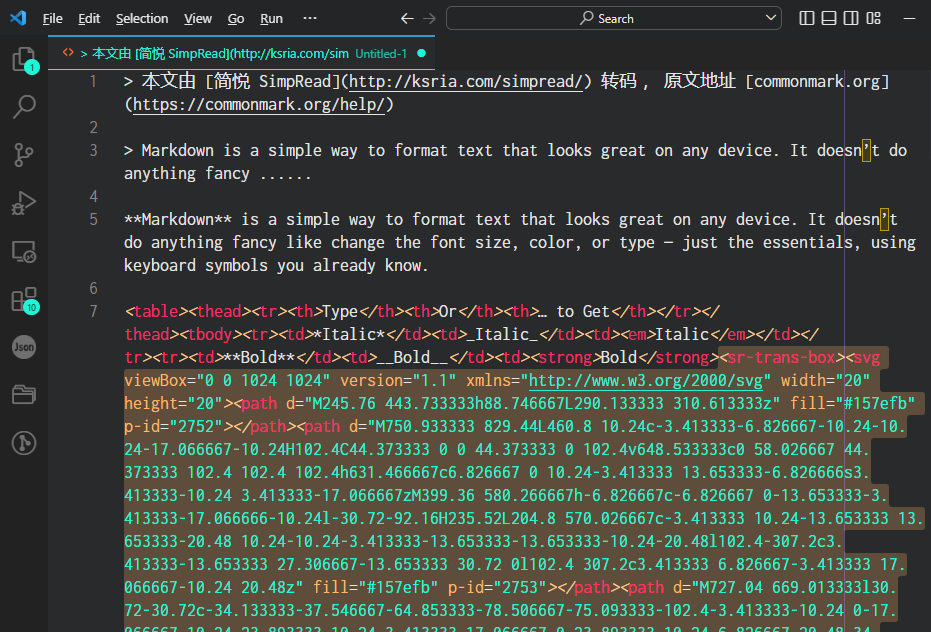Expand the overflow menu ellipsis

coord(310,18)
